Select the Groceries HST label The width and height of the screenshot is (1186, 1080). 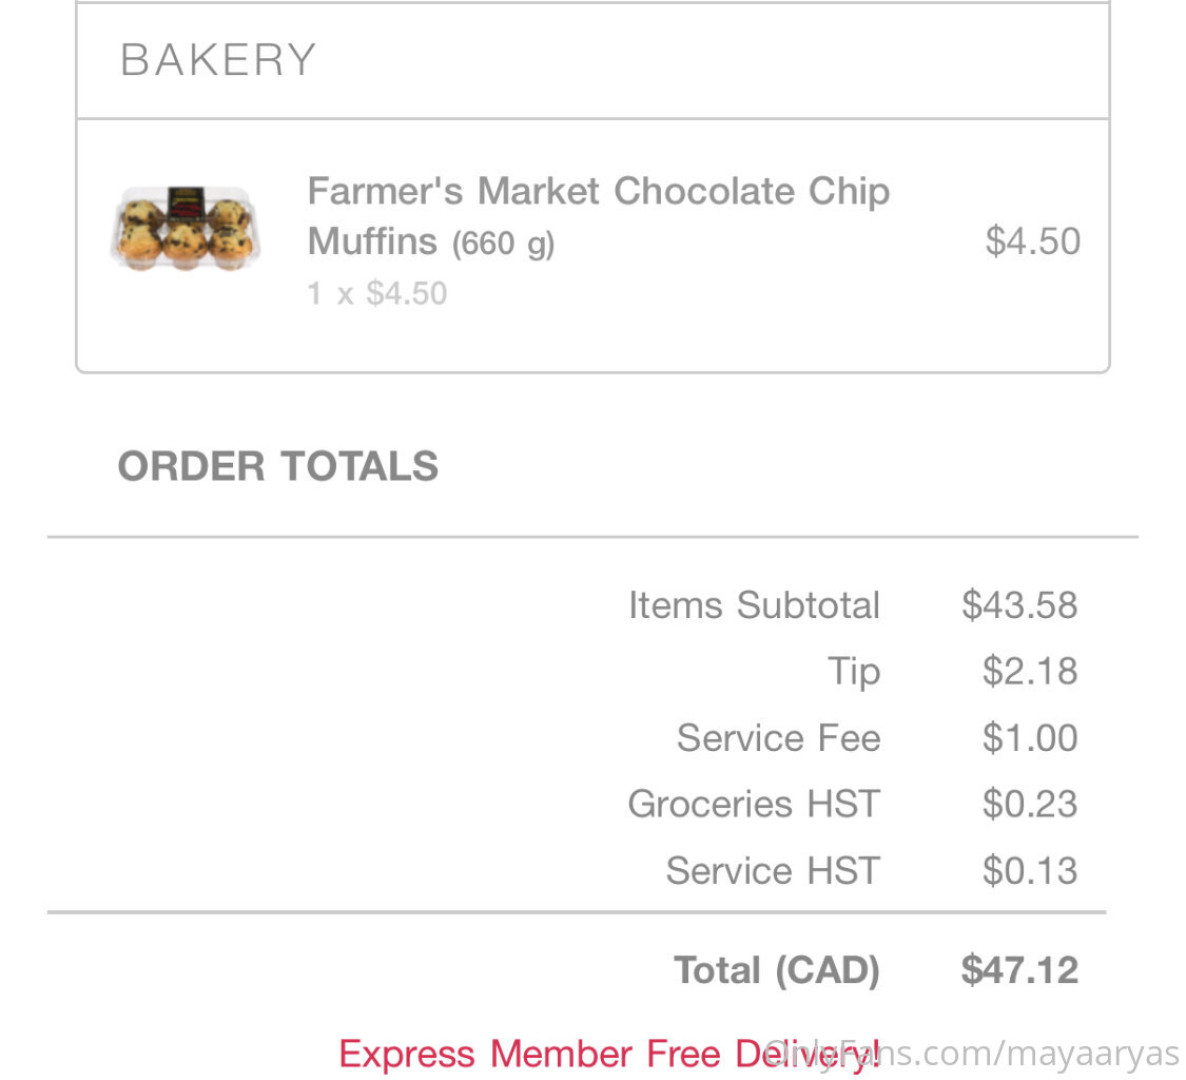[x=754, y=804]
